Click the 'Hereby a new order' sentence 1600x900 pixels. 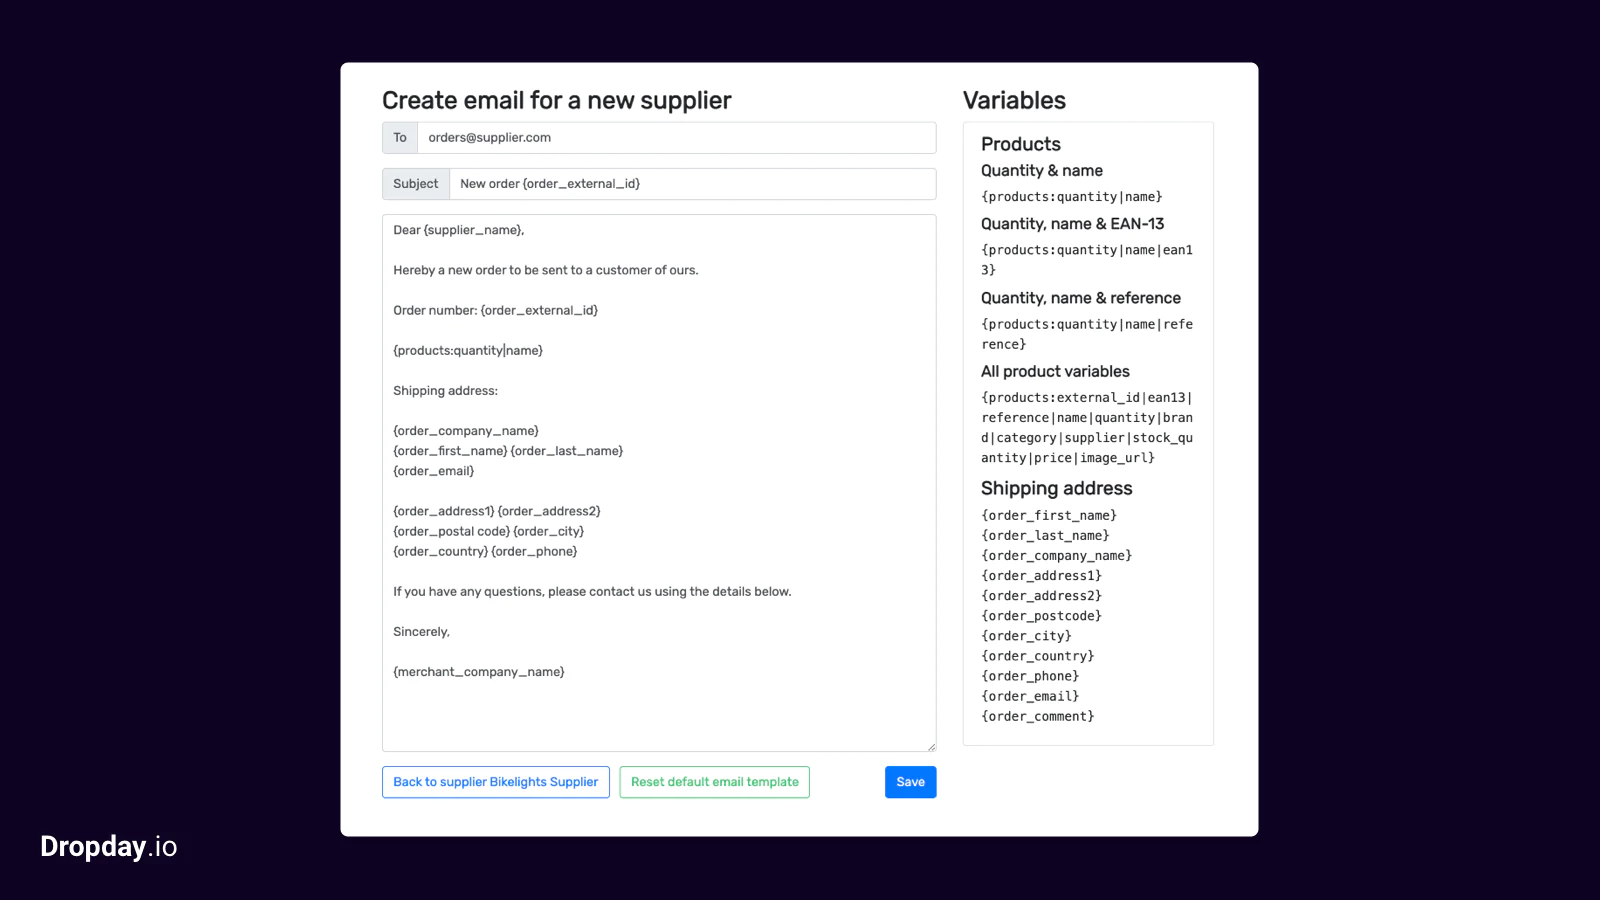[546, 270]
